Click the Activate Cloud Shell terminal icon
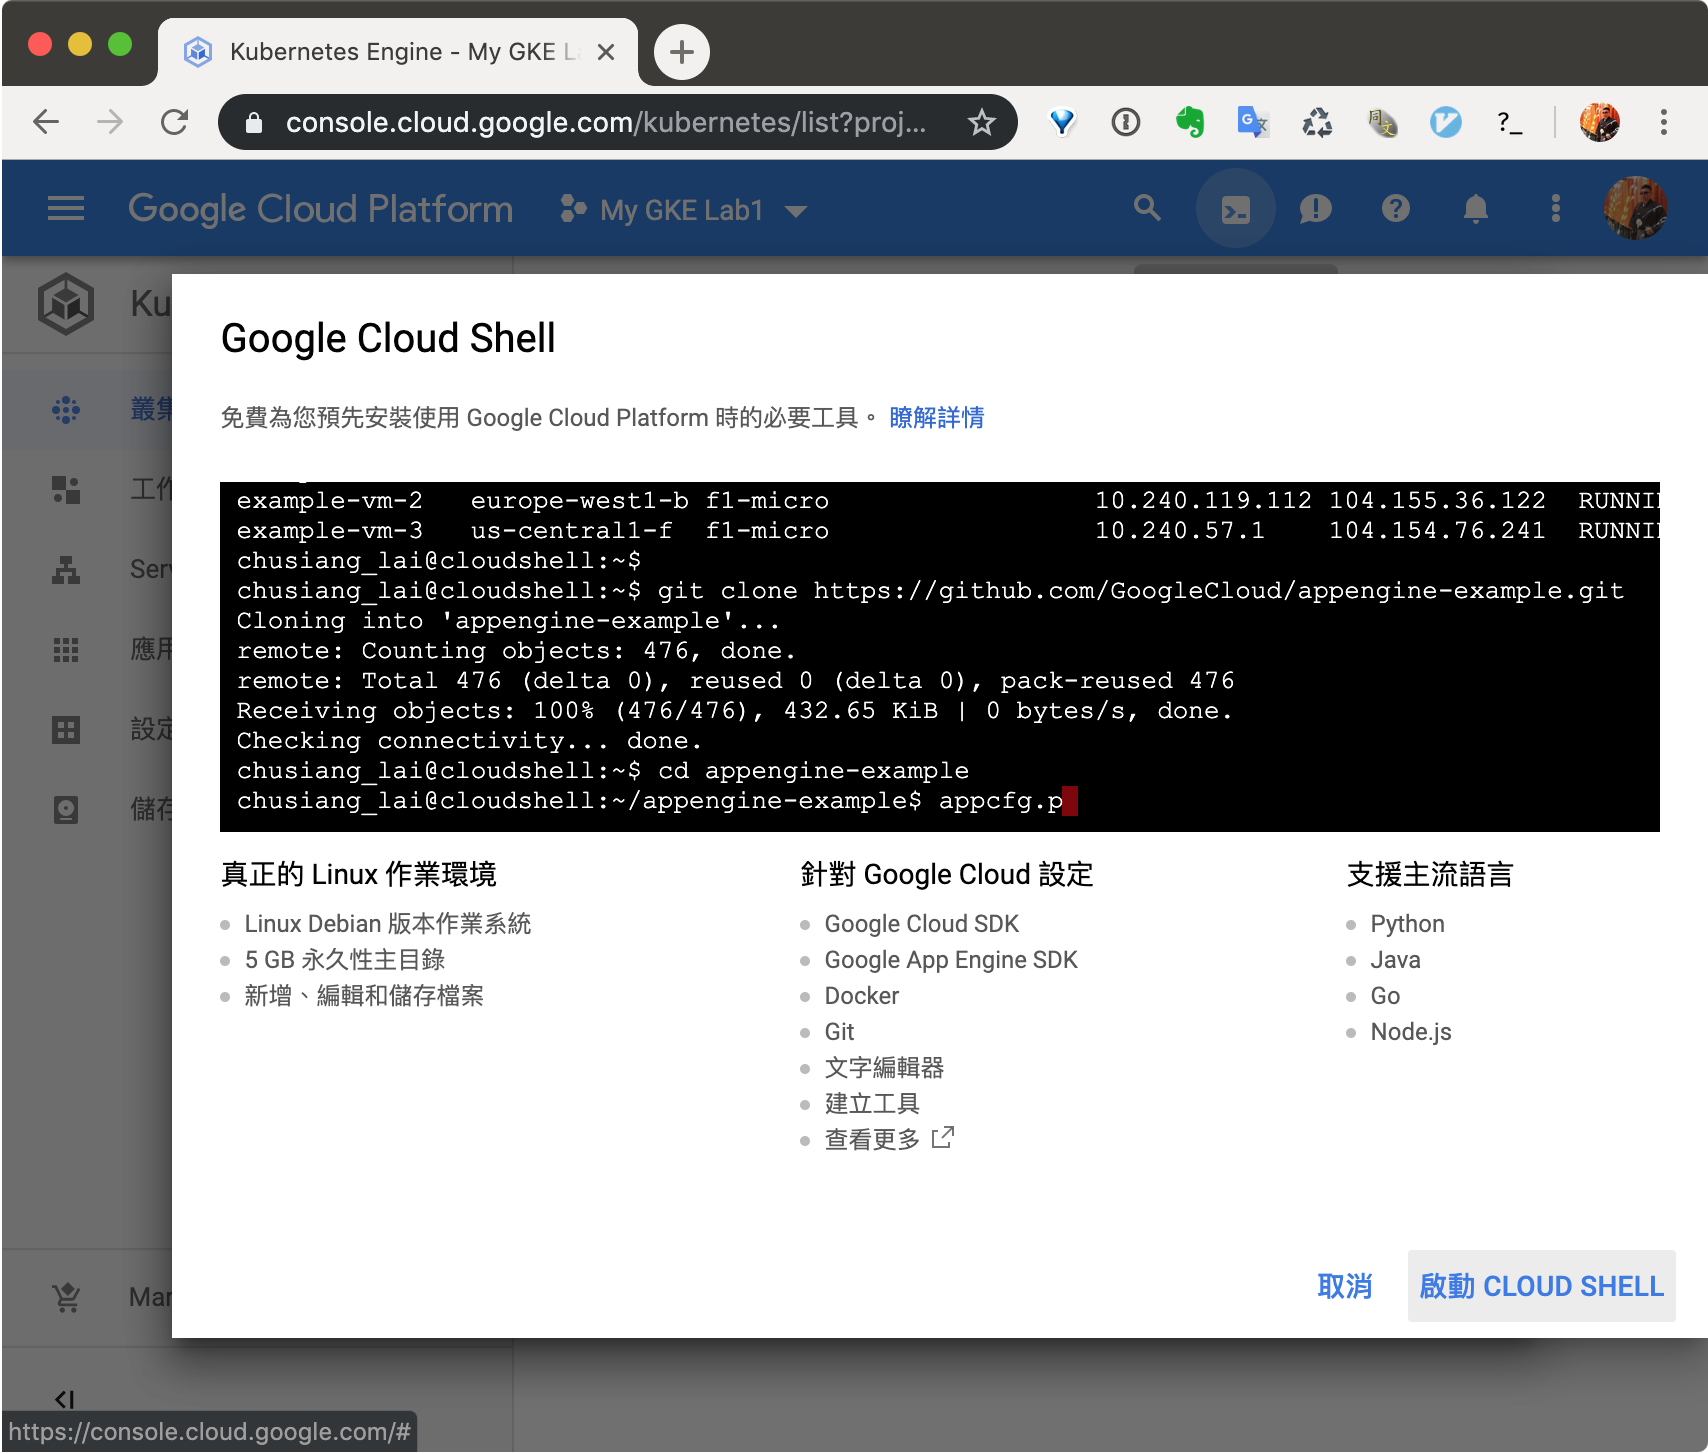 coord(1235,209)
